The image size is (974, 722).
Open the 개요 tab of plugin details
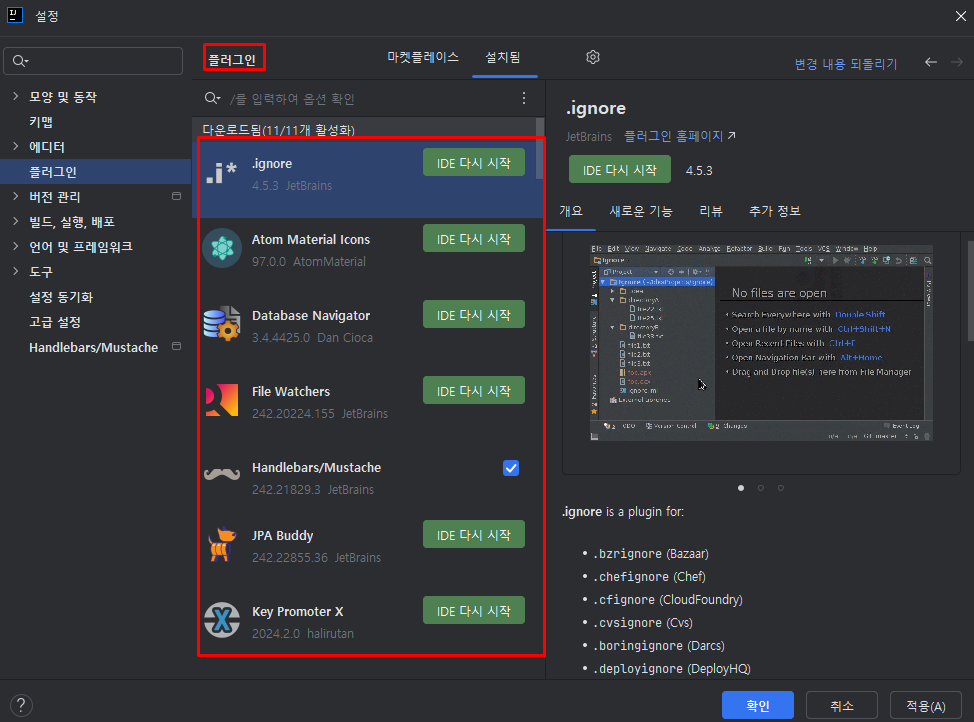571,211
